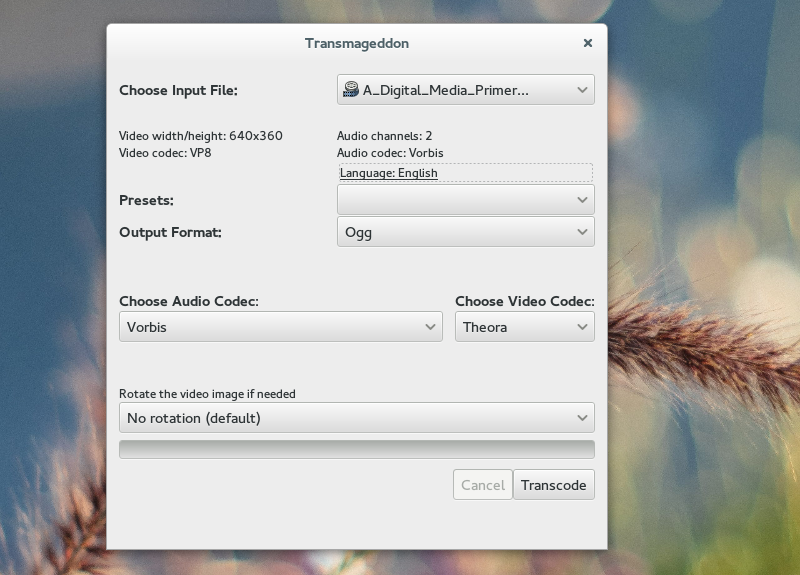
Task: Click the Output Format: label
Action: [170, 232]
